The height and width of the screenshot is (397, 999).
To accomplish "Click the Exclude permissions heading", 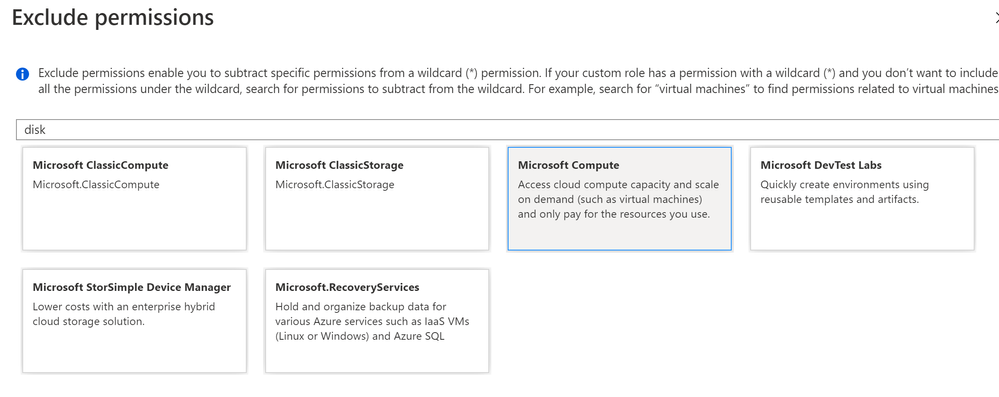I will 113,18.
